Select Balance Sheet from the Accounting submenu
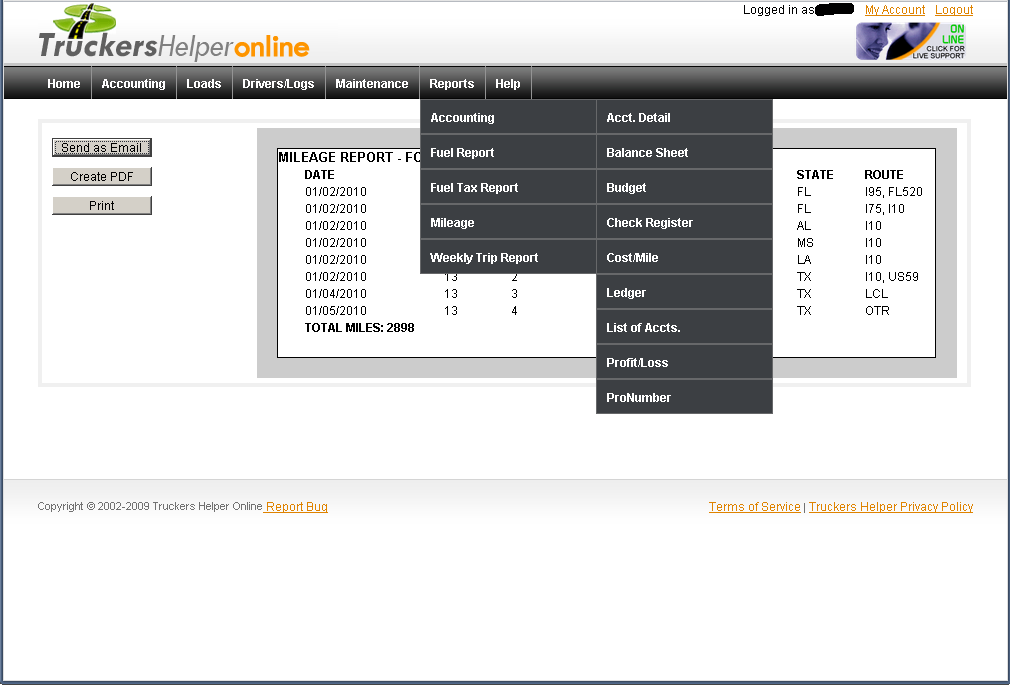This screenshot has width=1010, height=685. pos(647,153)
